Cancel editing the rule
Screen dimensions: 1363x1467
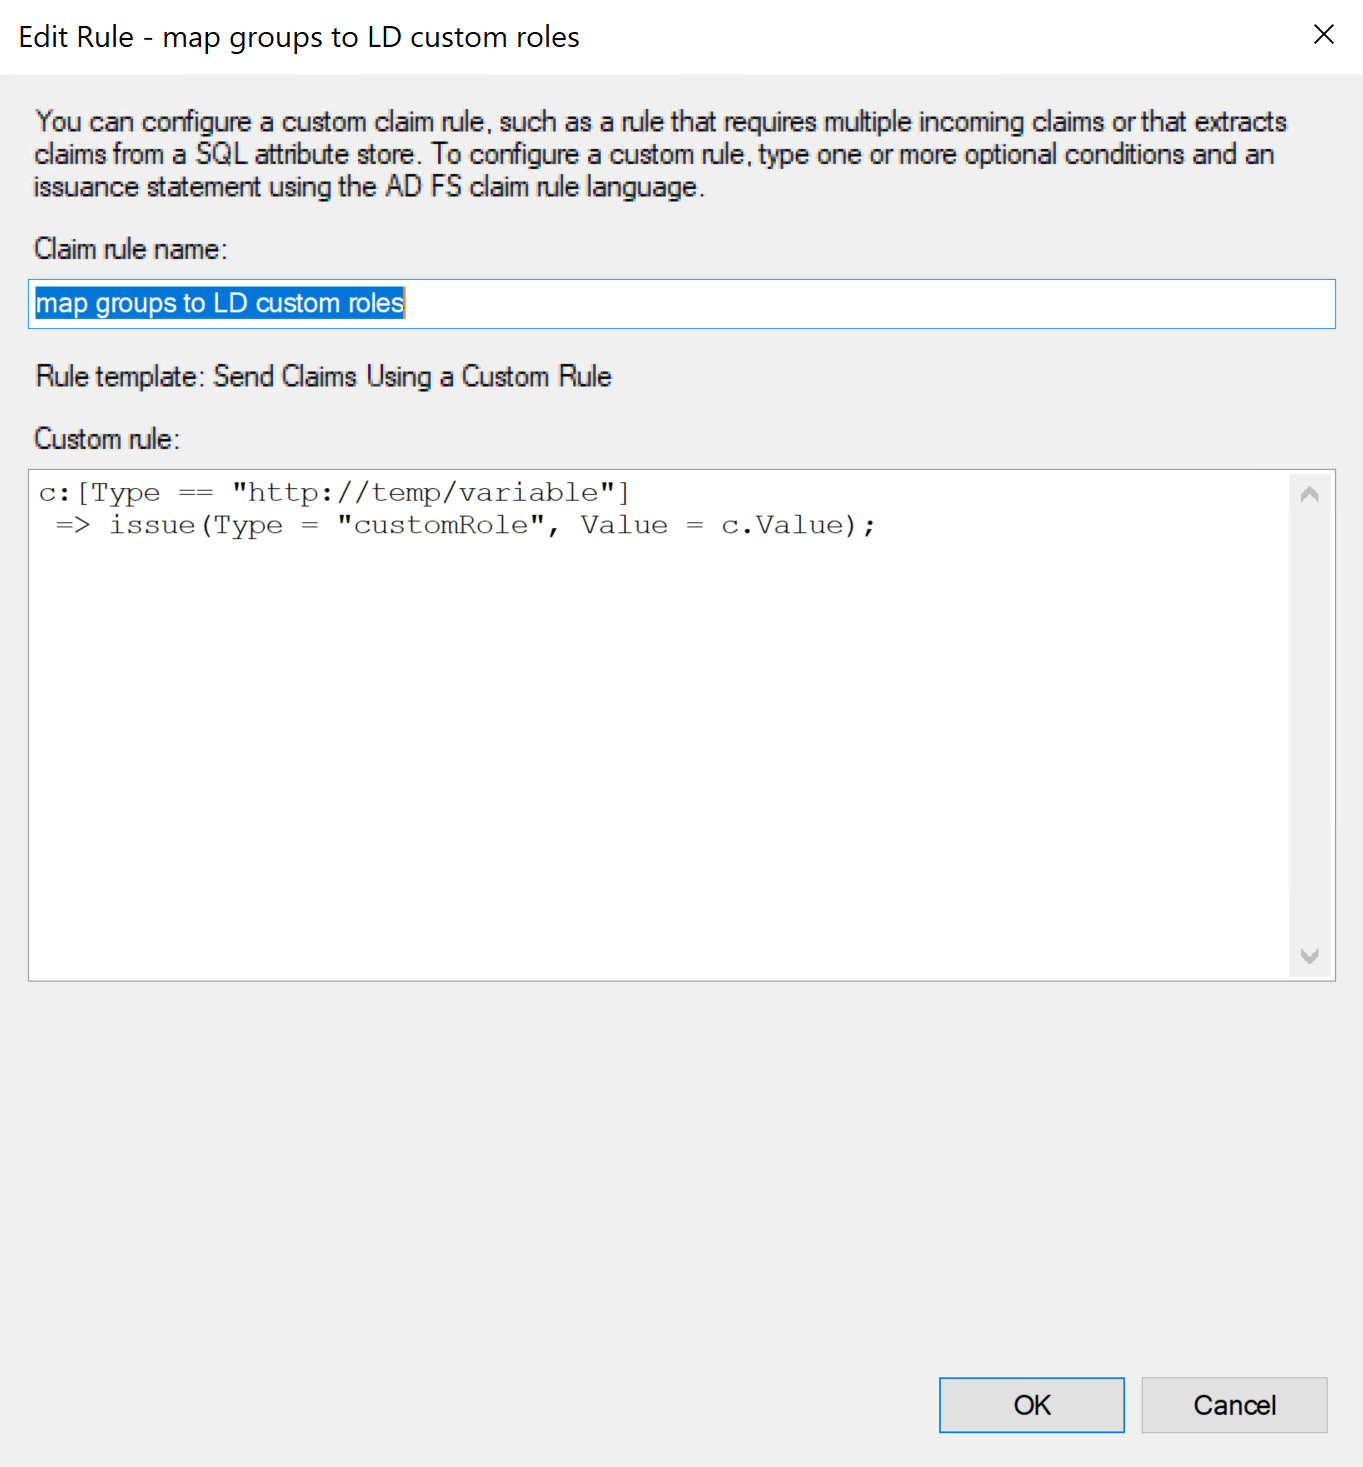pos(1233,1405)
